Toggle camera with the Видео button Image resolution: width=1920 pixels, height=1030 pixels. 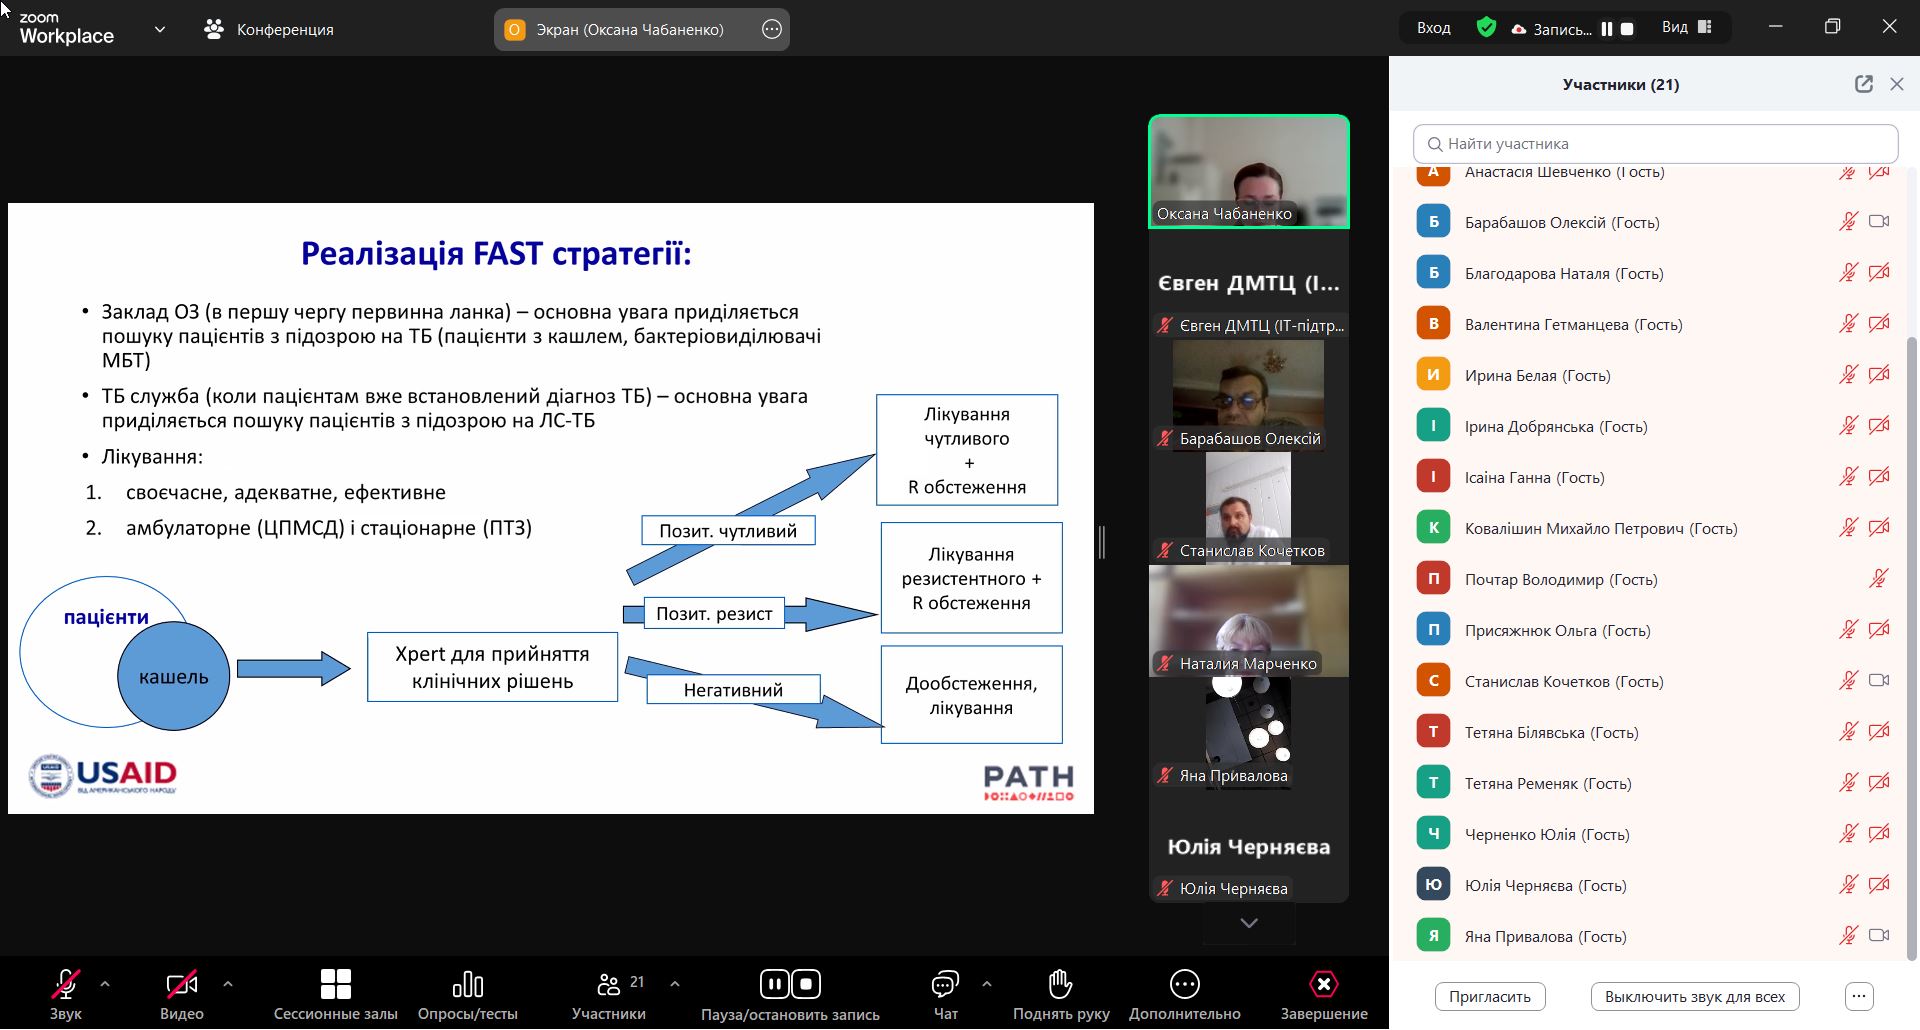tap(181, 984)
